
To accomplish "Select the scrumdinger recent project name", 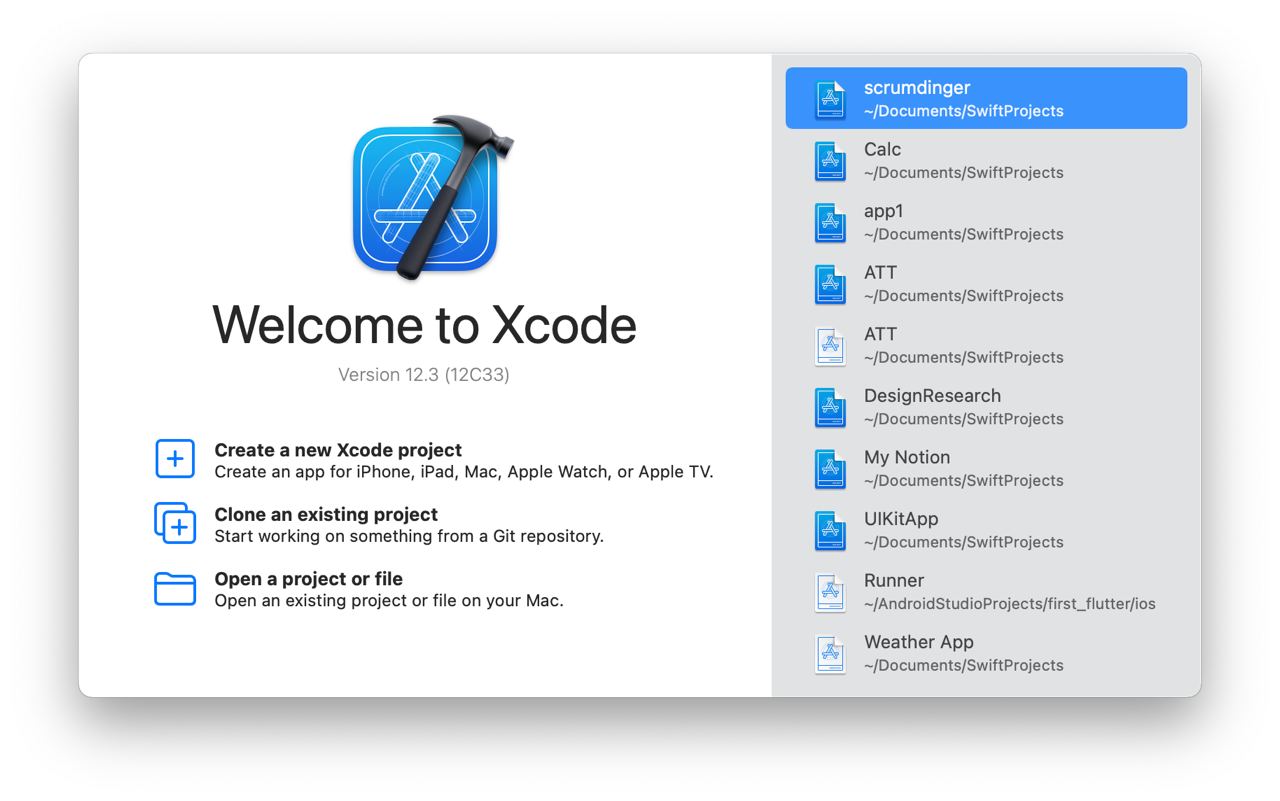I will click(917, 88).
